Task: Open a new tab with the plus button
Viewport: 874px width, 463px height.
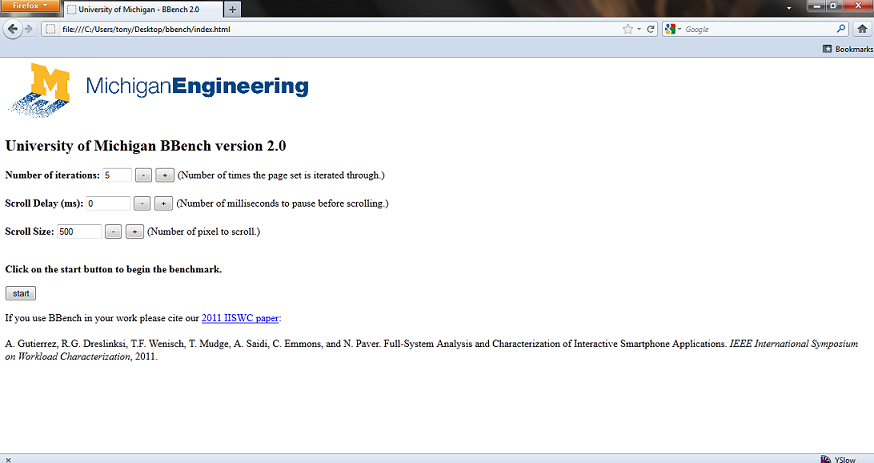Action: click(x=232, y=9)
